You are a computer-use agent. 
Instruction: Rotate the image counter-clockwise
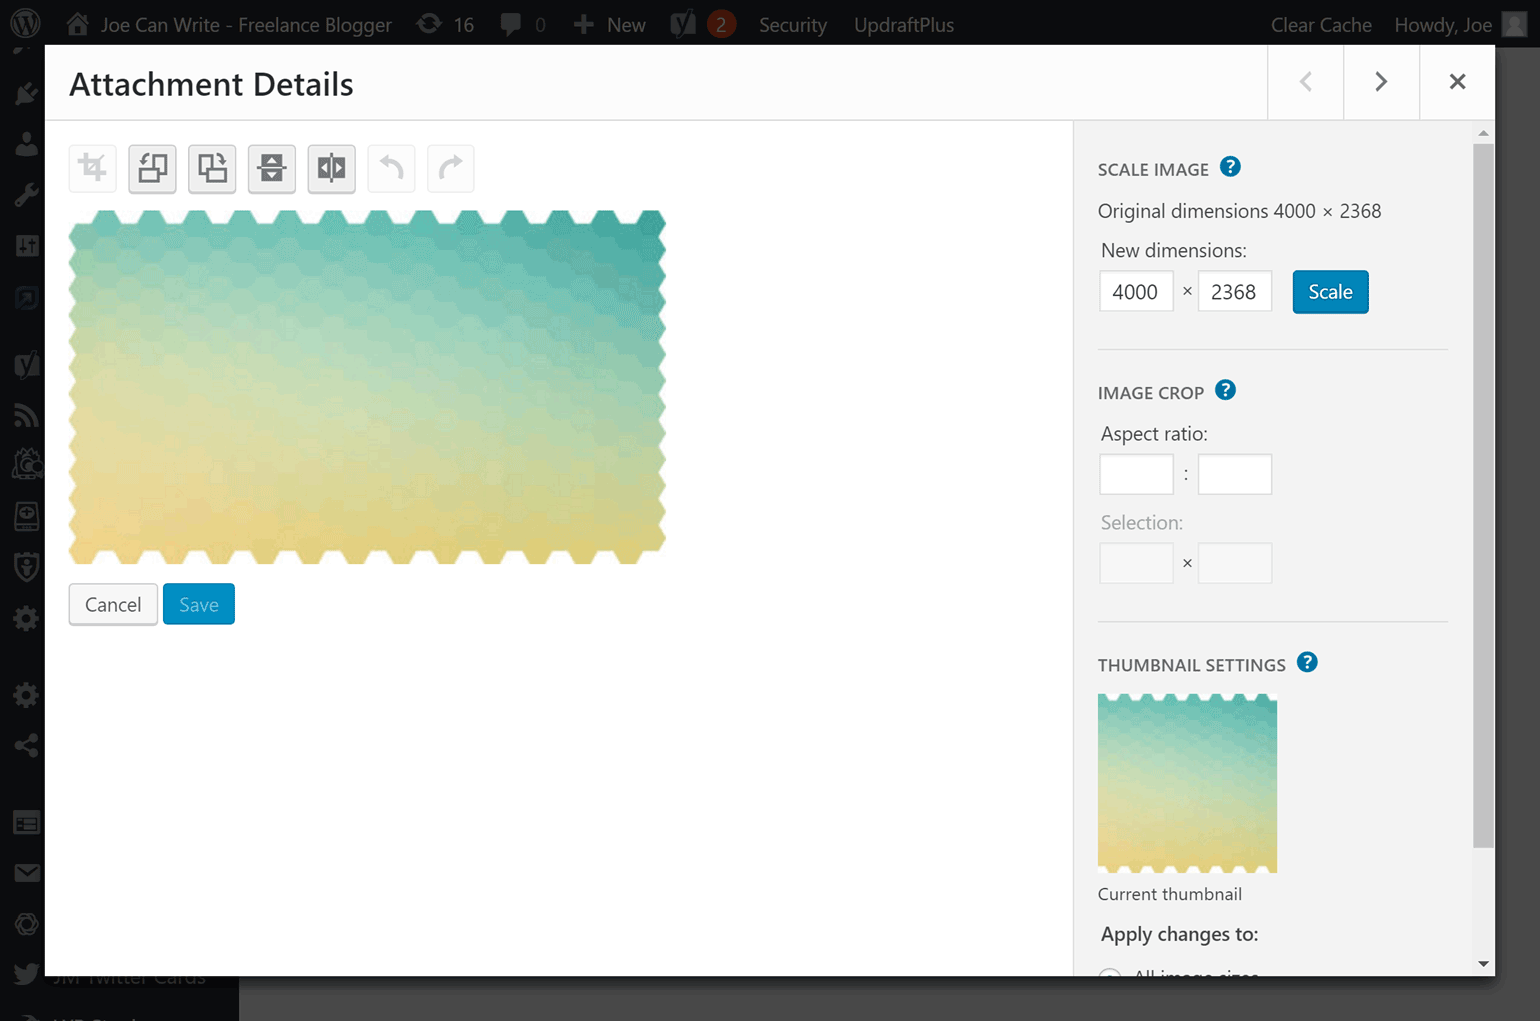(x=152, y=168)
